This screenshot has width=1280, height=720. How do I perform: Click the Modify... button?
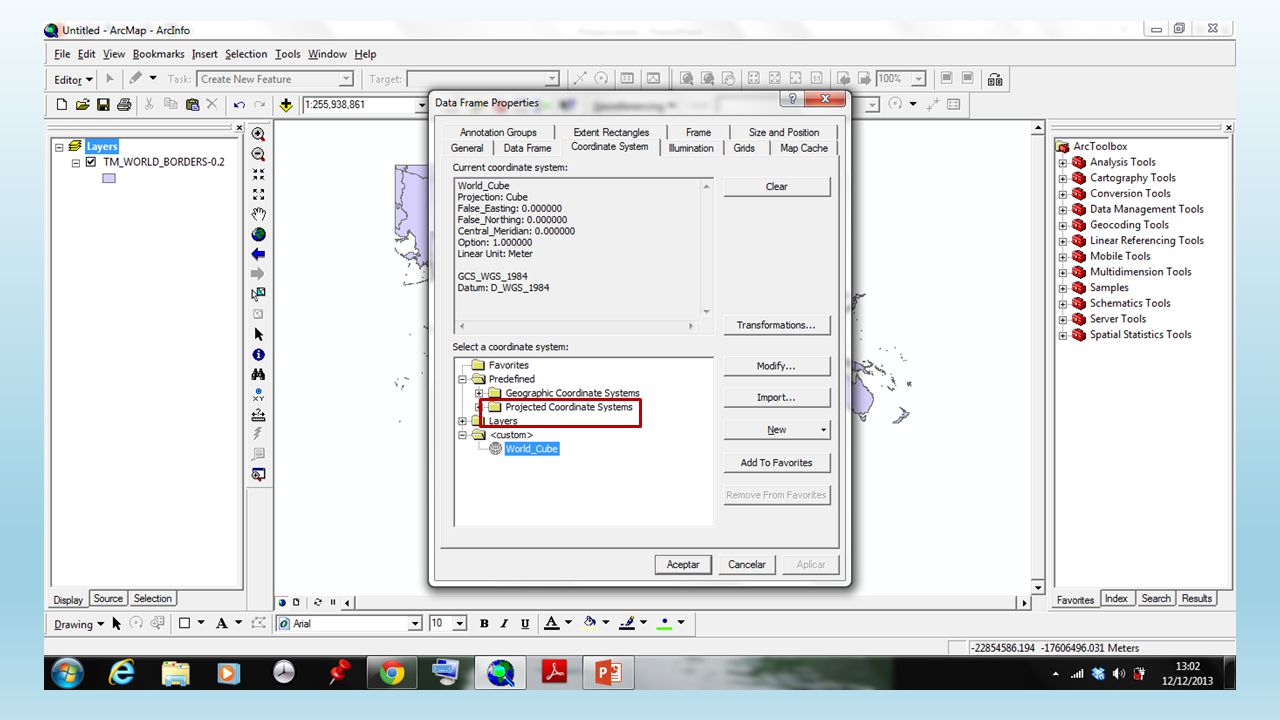[777, 366]
